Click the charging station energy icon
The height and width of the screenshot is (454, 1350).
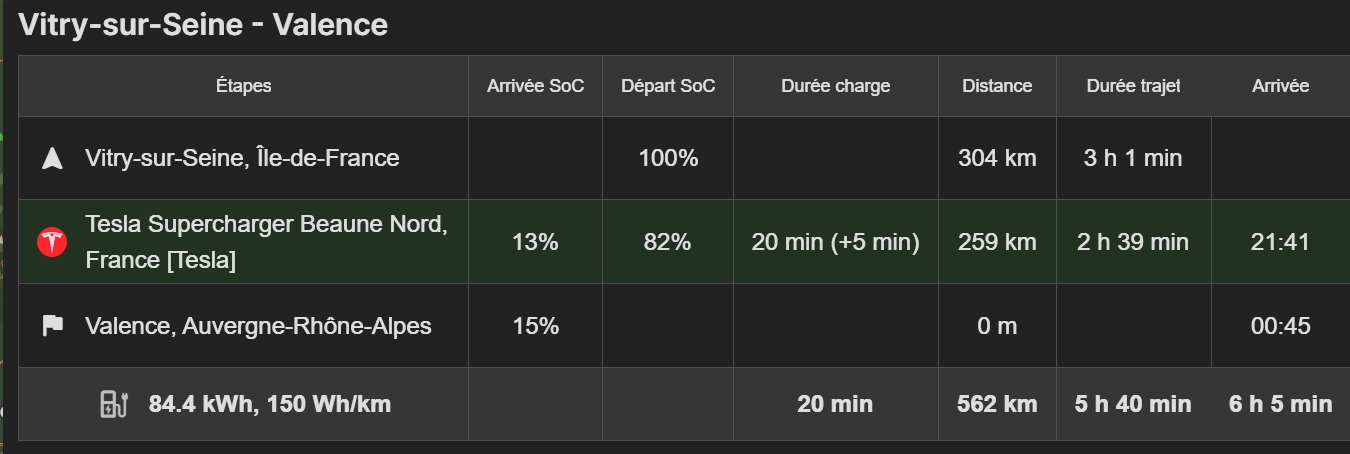(115, 404)
